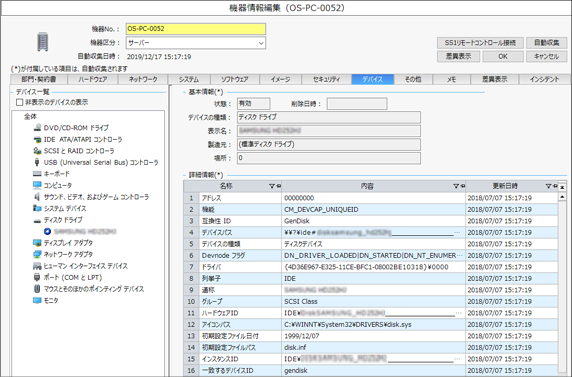
Task: Close the details grid with the x icon
Action: coord(562,187)
